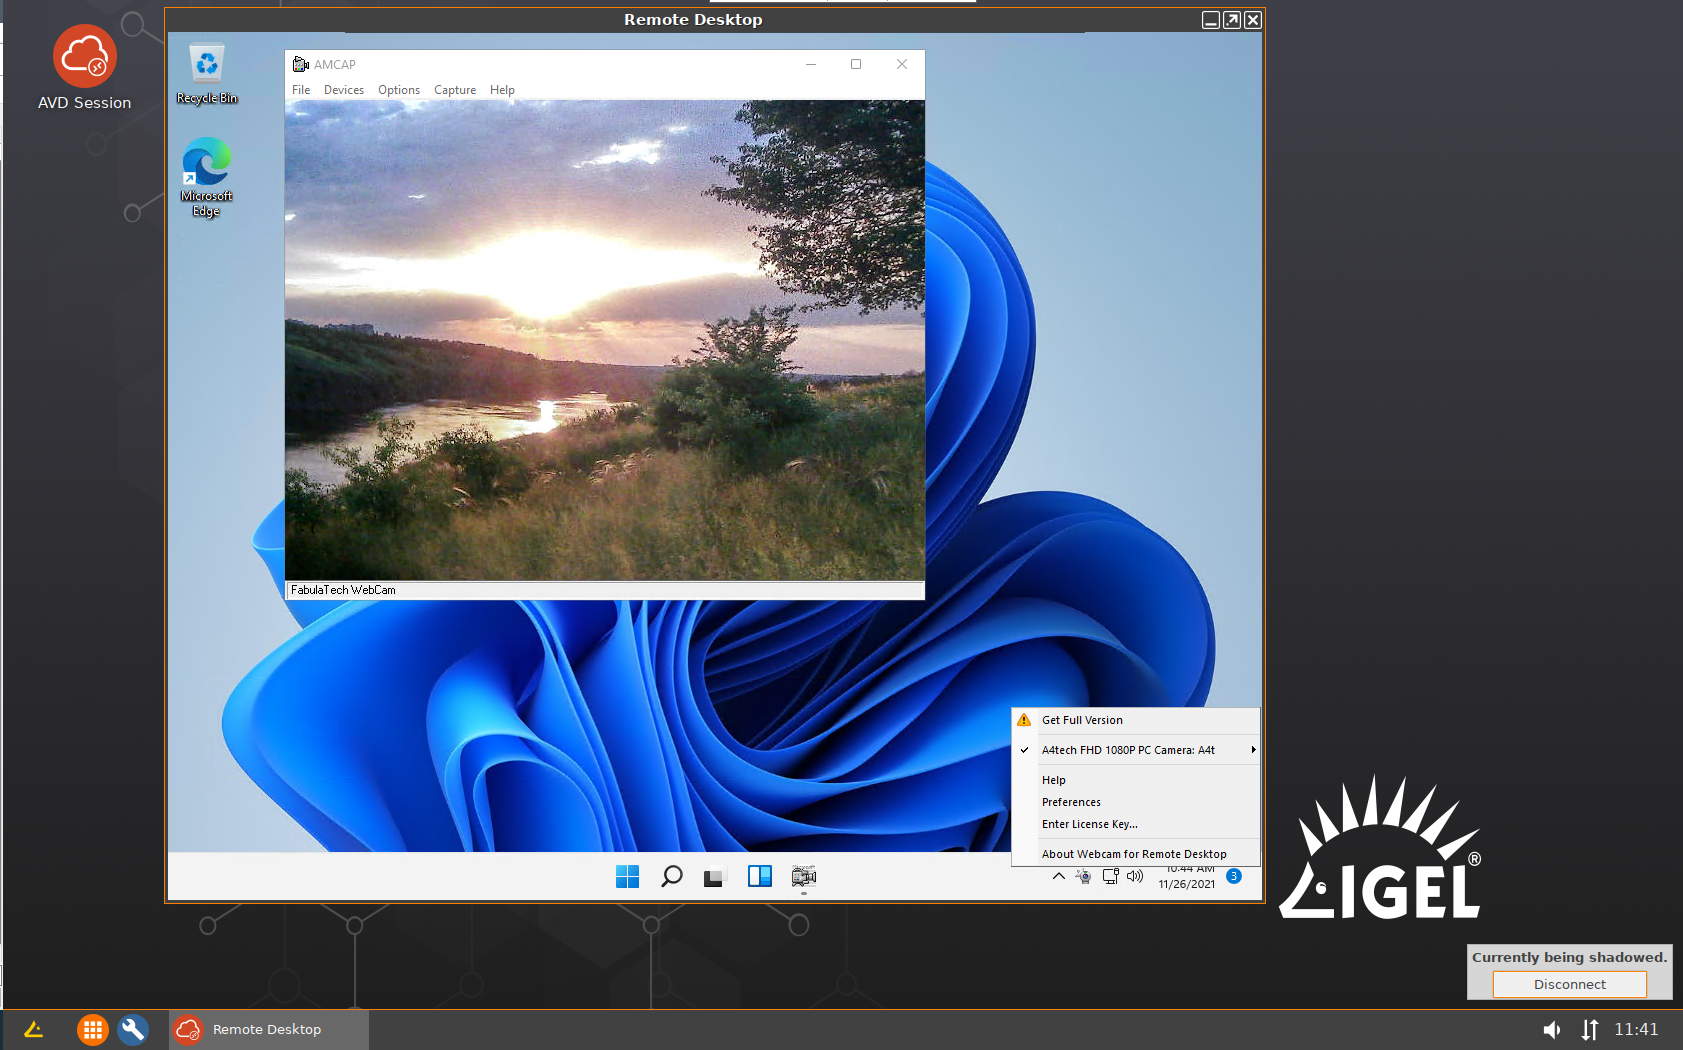The image size is (1683, 1050).
Task: Open Widgets on the Windows taskbar
Action: 760,877
